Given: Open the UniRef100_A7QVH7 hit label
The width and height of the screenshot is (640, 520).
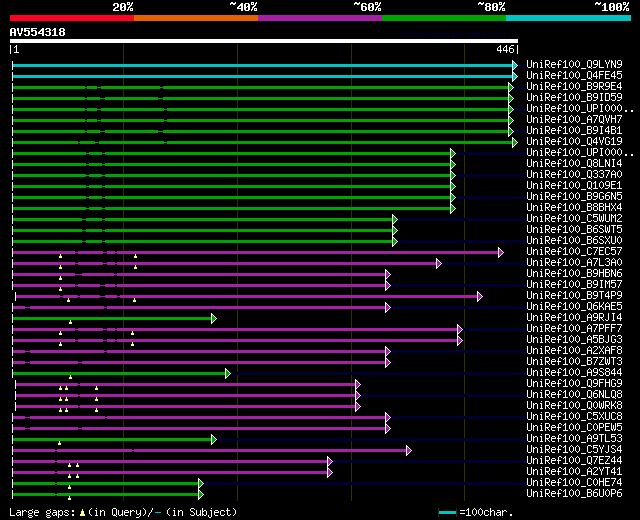Looking at the screenshot, I should (x=574, y=119).
